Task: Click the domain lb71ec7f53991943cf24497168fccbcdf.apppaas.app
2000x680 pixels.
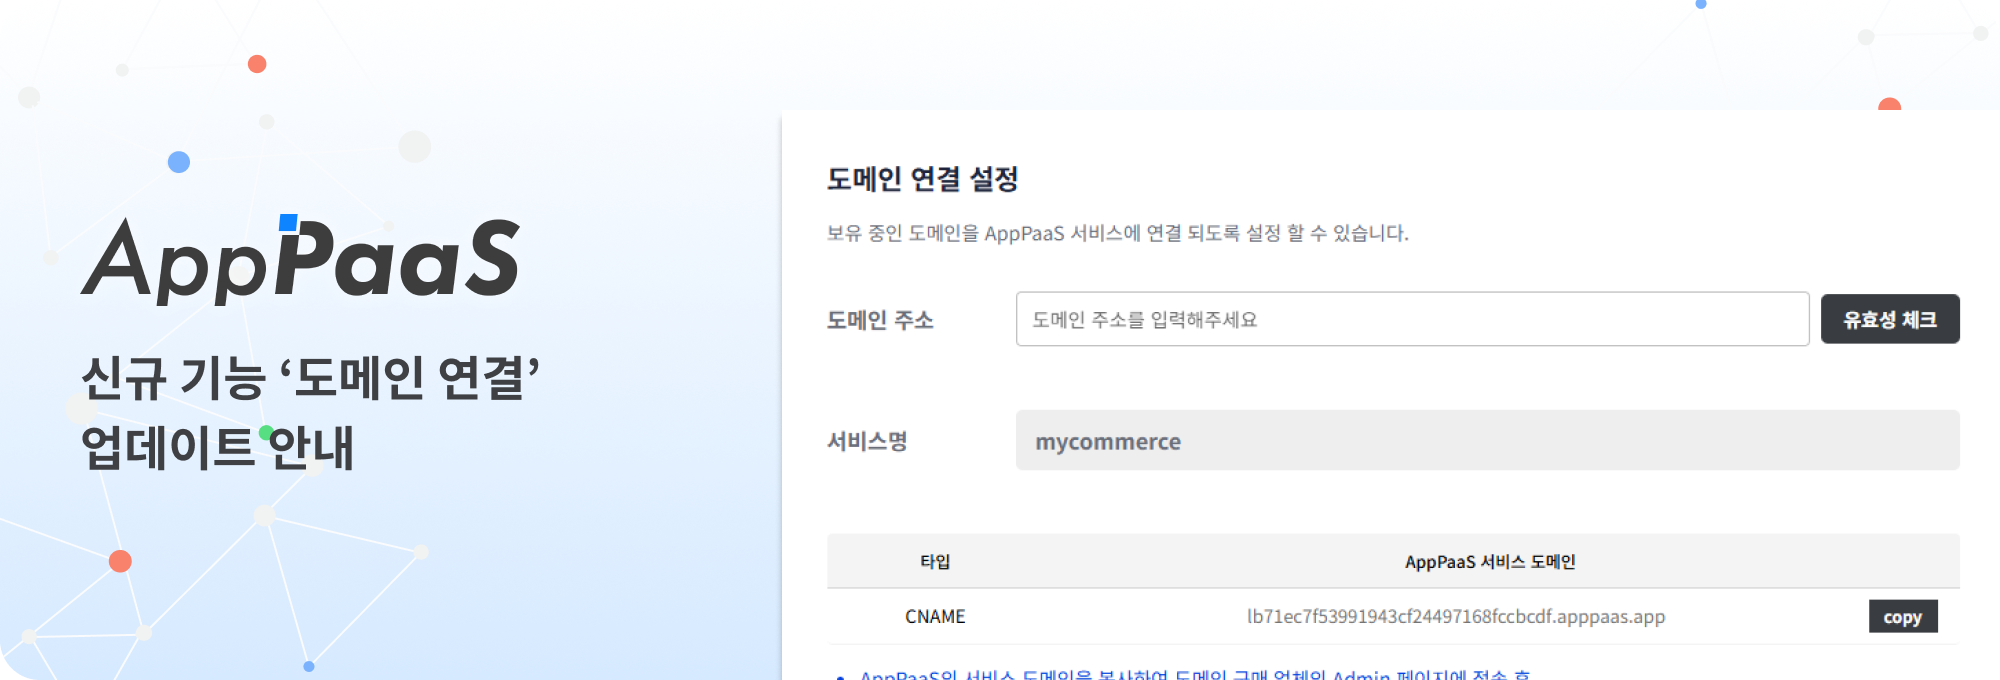Action: point(1456,616)
